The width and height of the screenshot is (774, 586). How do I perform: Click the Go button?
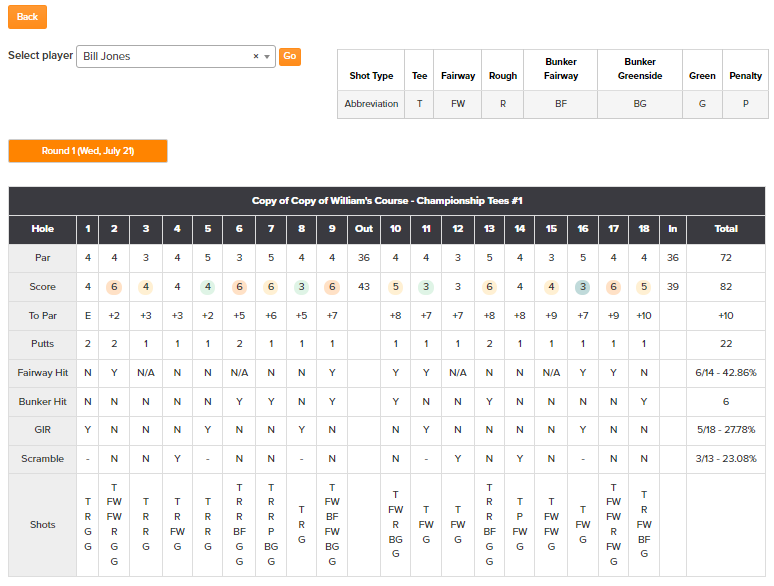[x=290, y=56]
